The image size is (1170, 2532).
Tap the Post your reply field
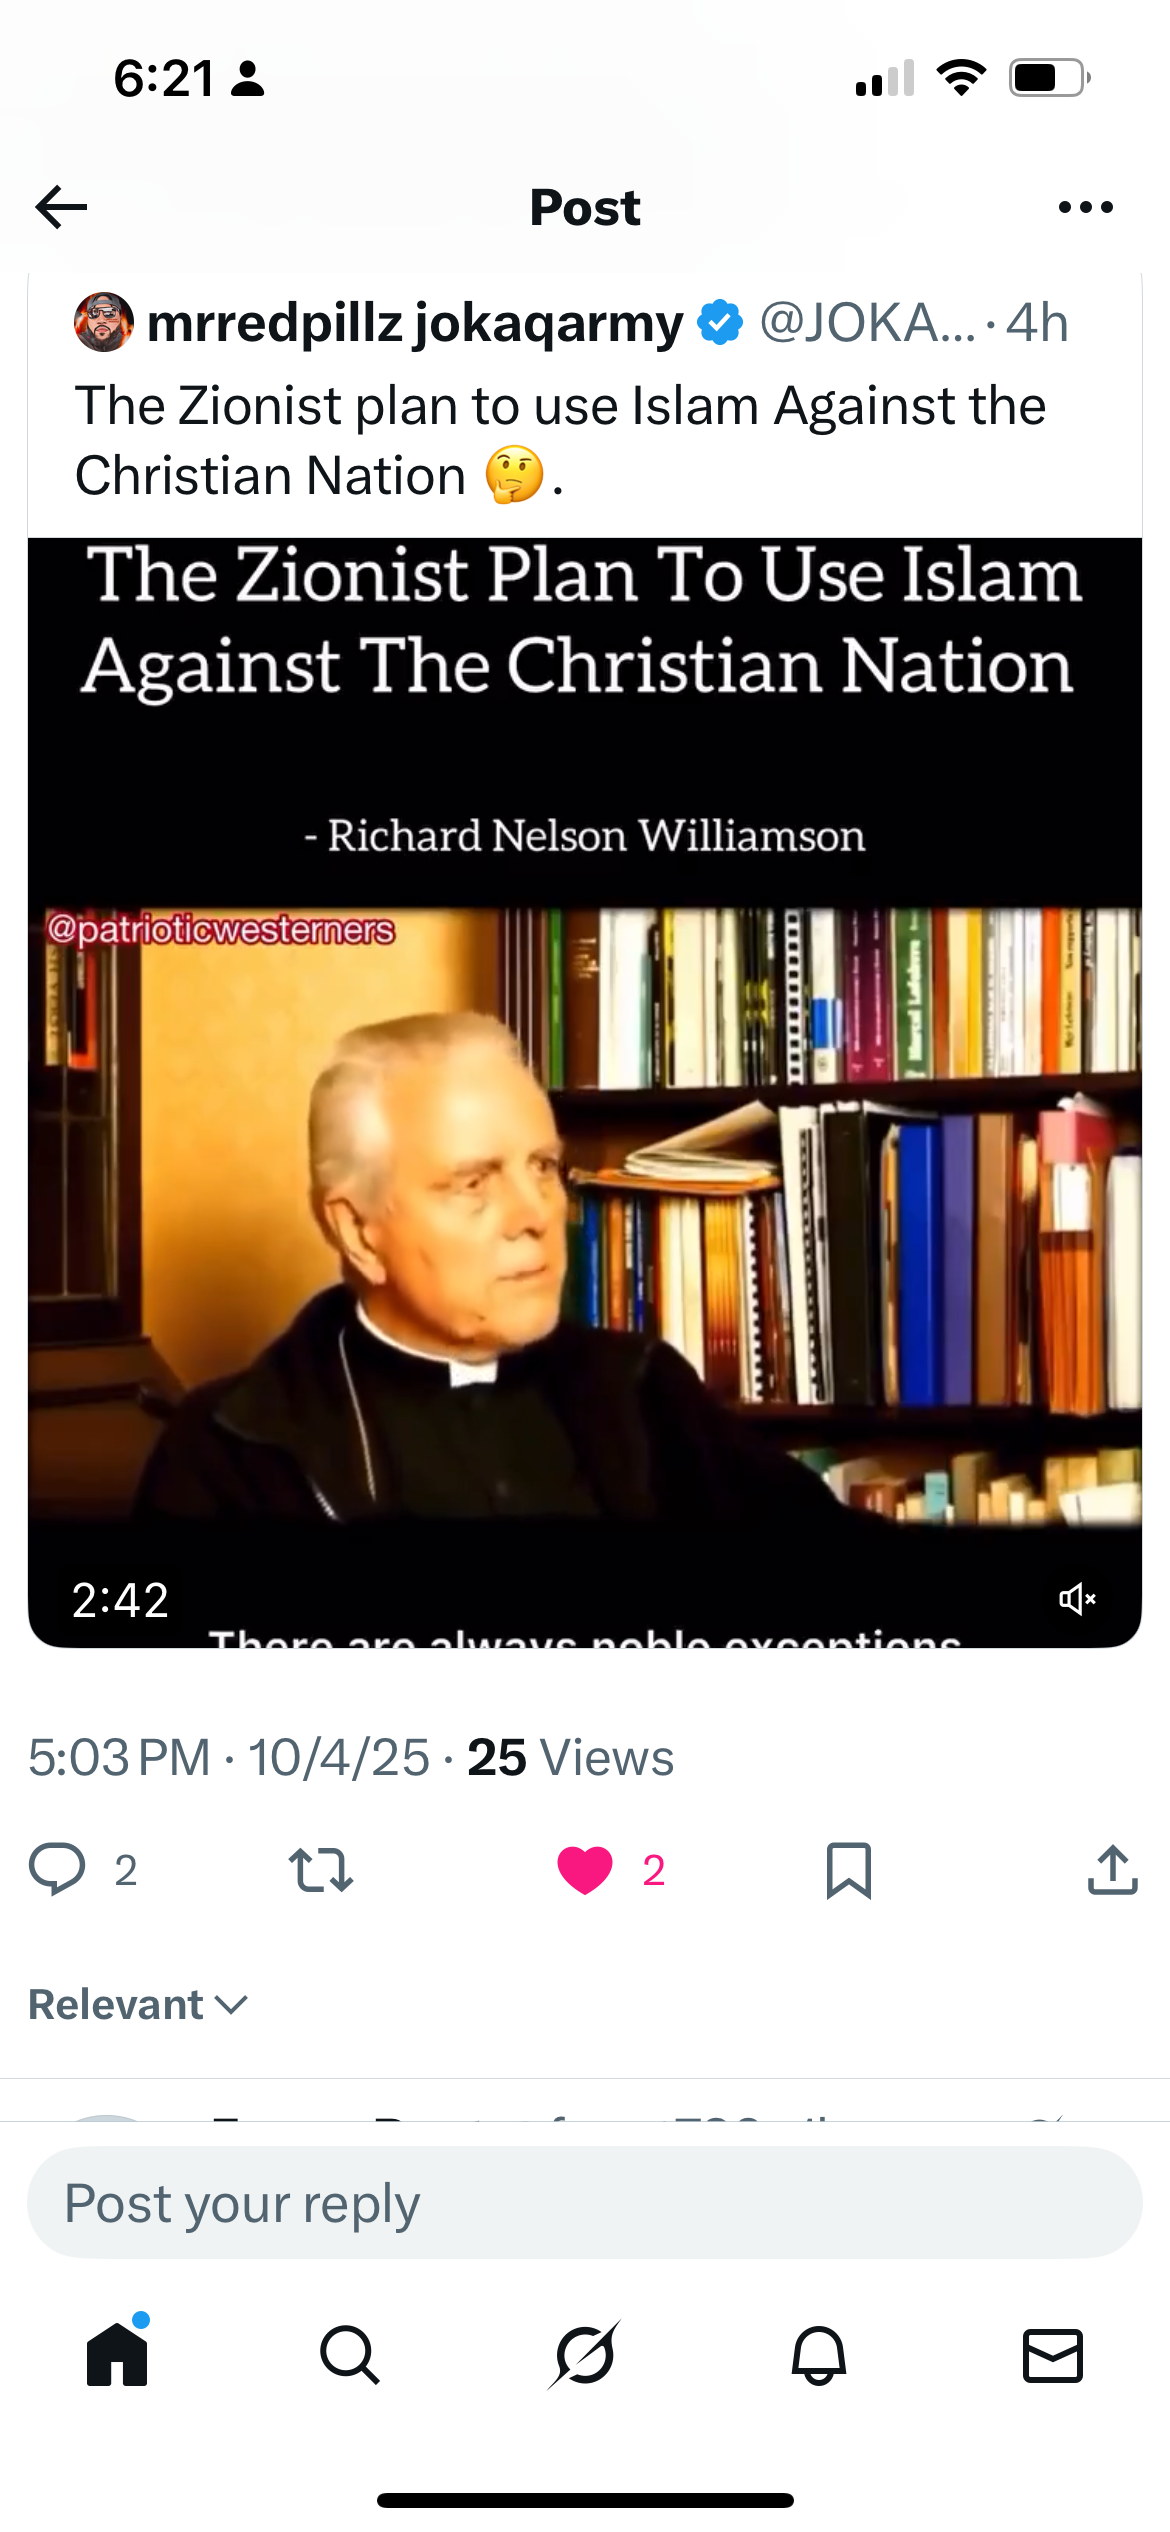(x=585, y=2203)
